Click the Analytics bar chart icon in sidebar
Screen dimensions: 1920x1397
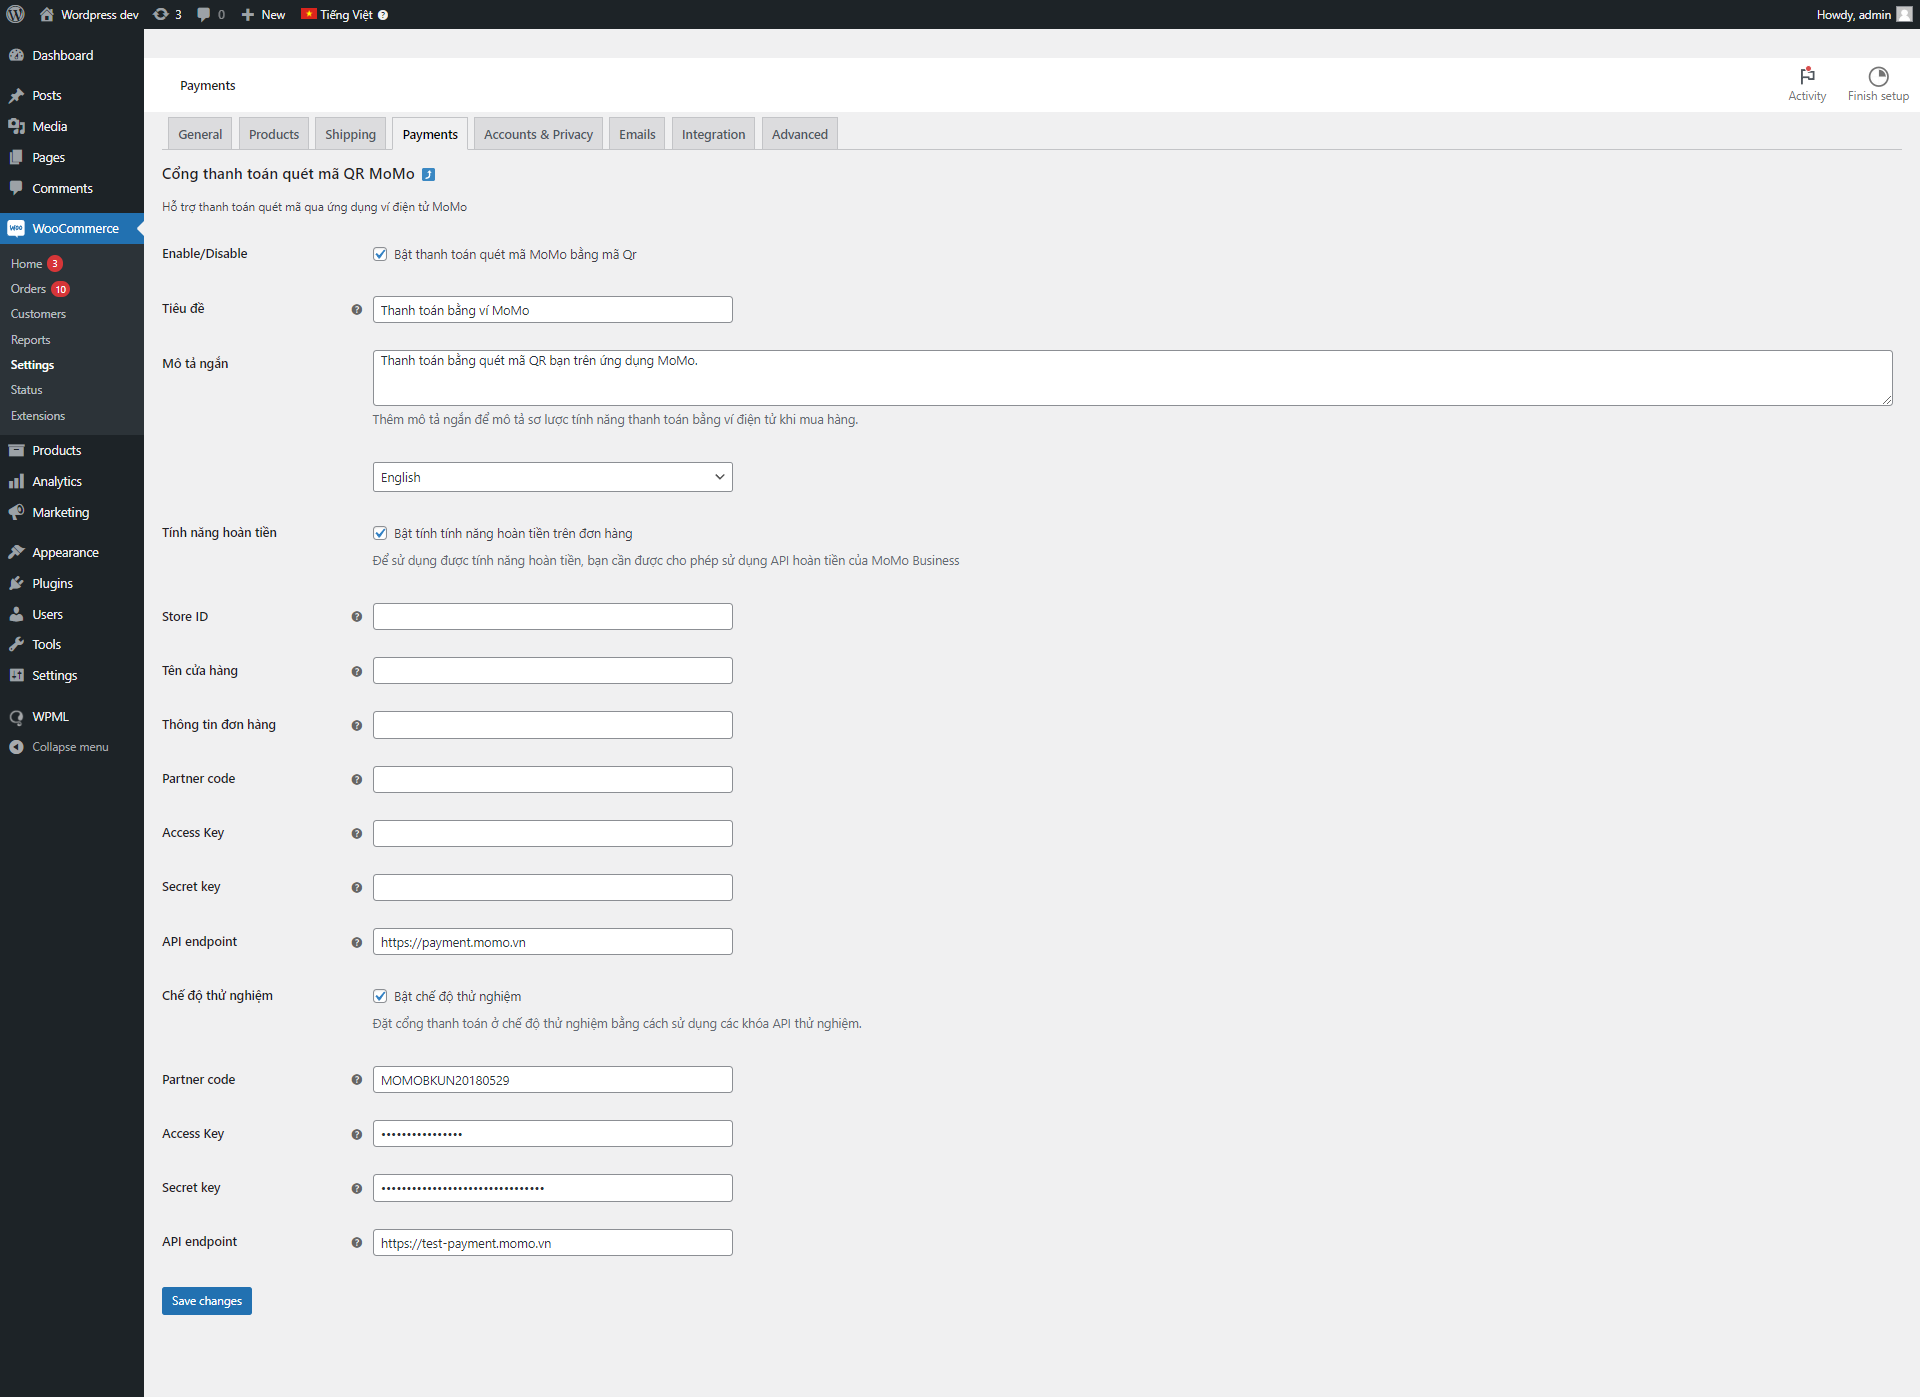[x=16, y=481]
